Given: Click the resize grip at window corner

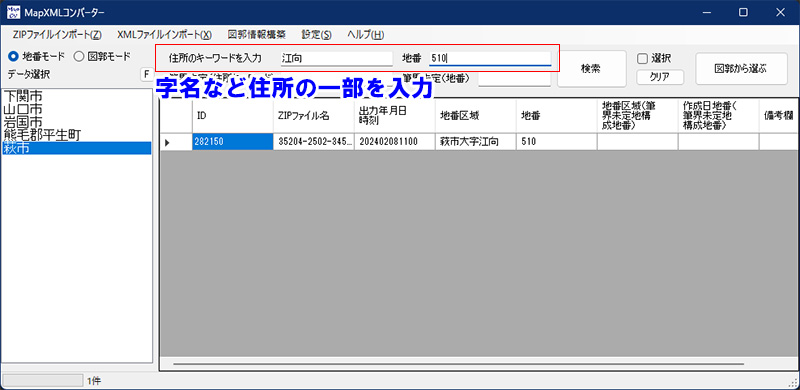Looking at the screenshot, I should [793, 384].
